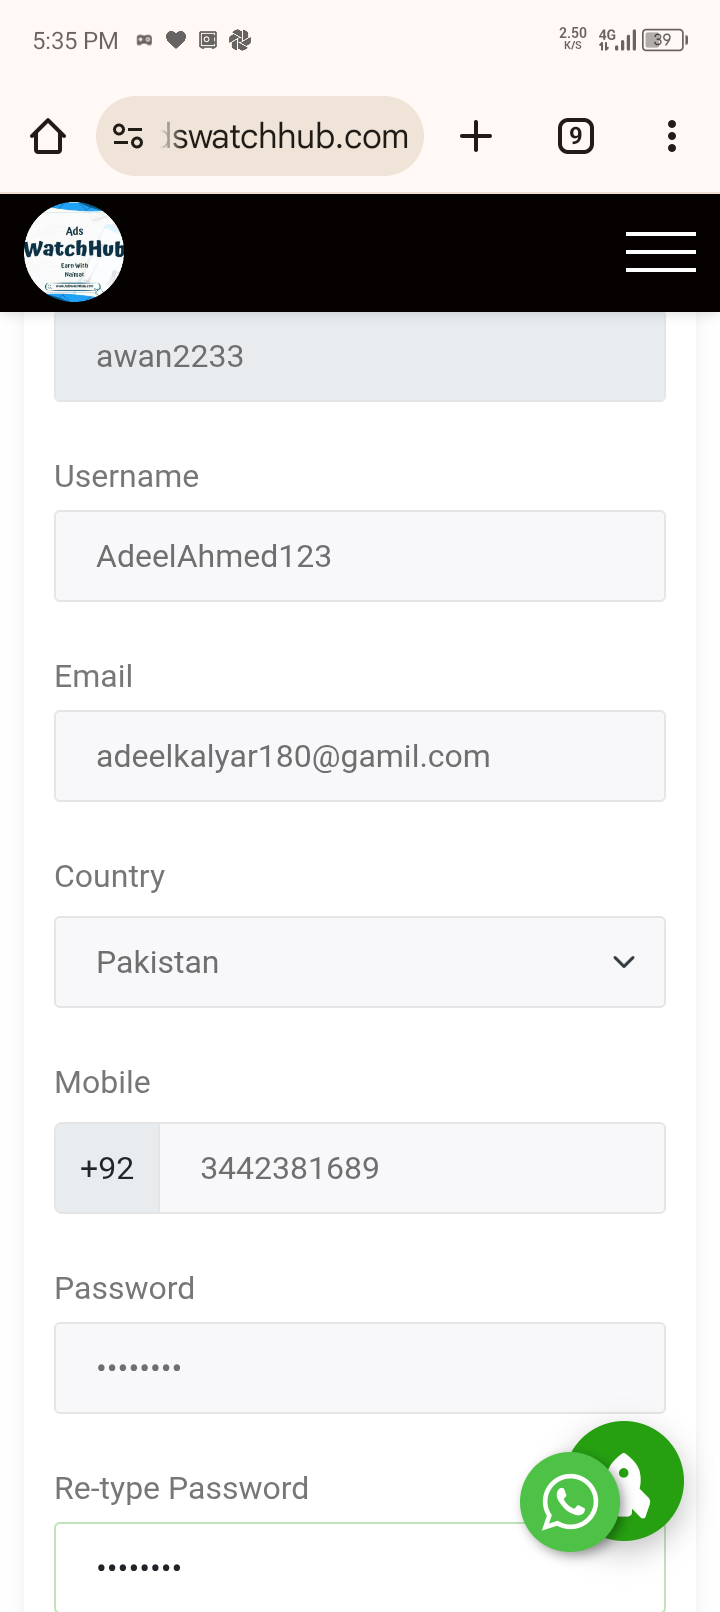Tap the +92 country code prefix
The width and height of the screenshot is (720, 1612).
coord(107,1168)
